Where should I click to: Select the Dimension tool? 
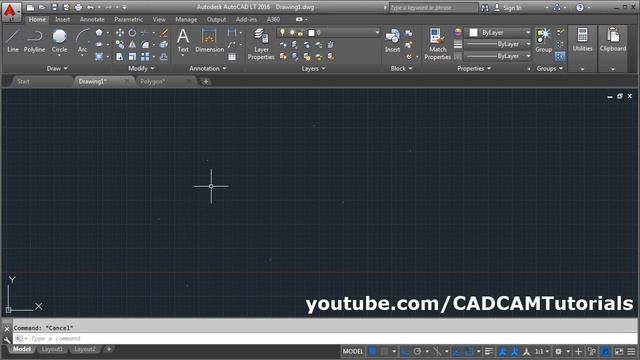point(209,41)
